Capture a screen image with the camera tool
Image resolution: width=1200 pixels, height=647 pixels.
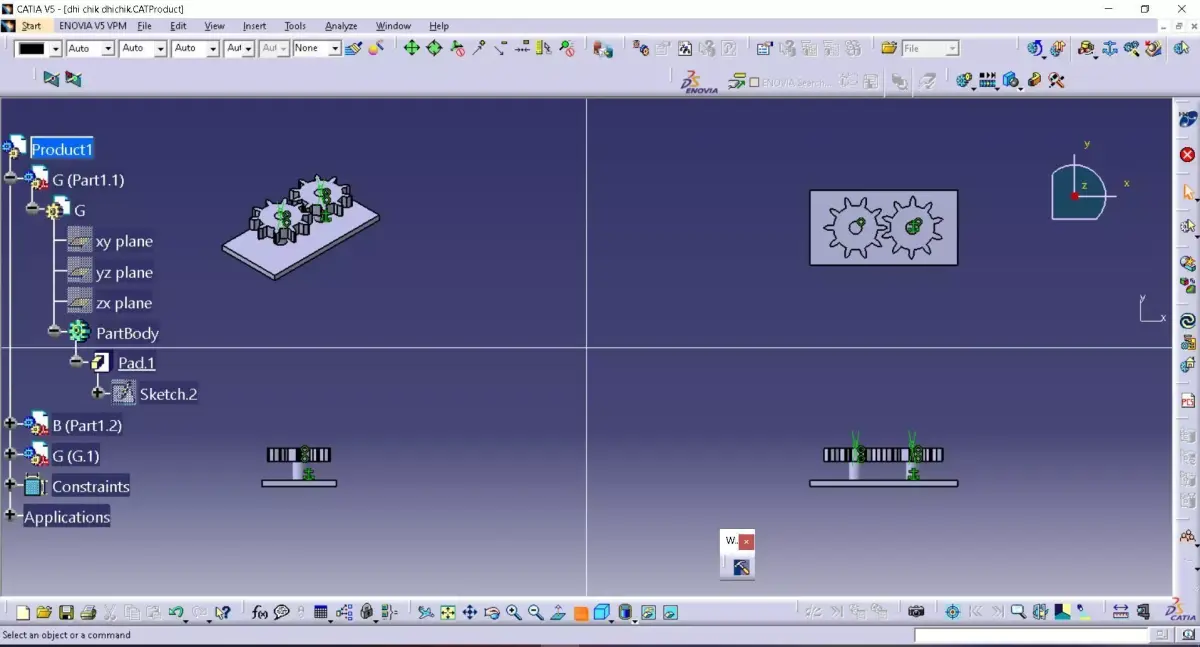point(916,611)
